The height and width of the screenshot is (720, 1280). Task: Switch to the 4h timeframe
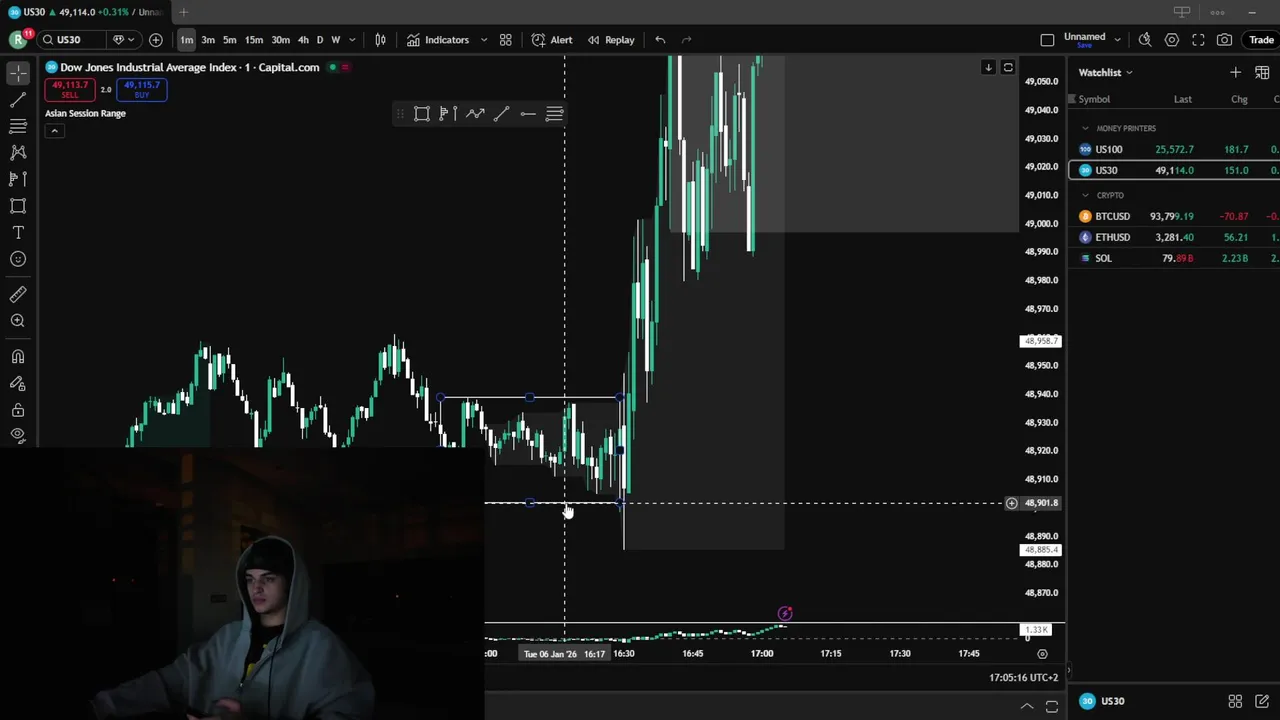pyautogui.click(x=303, y=40)
